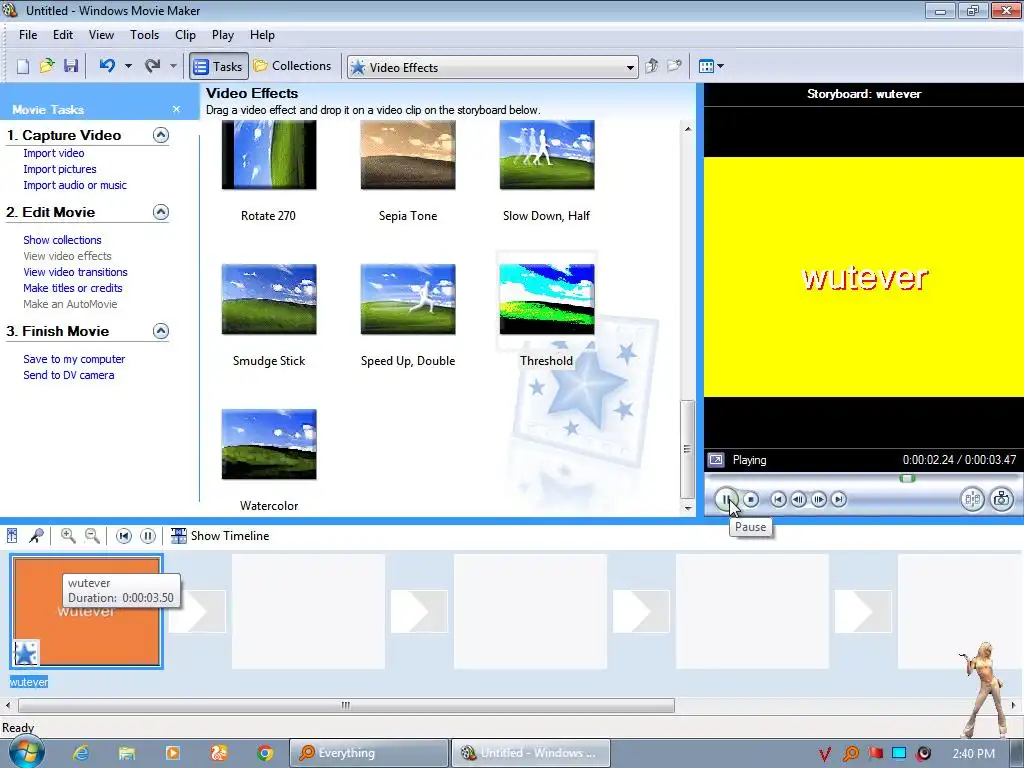
Task: Save the project with the floppy disk icon
Action: (71, 66)
